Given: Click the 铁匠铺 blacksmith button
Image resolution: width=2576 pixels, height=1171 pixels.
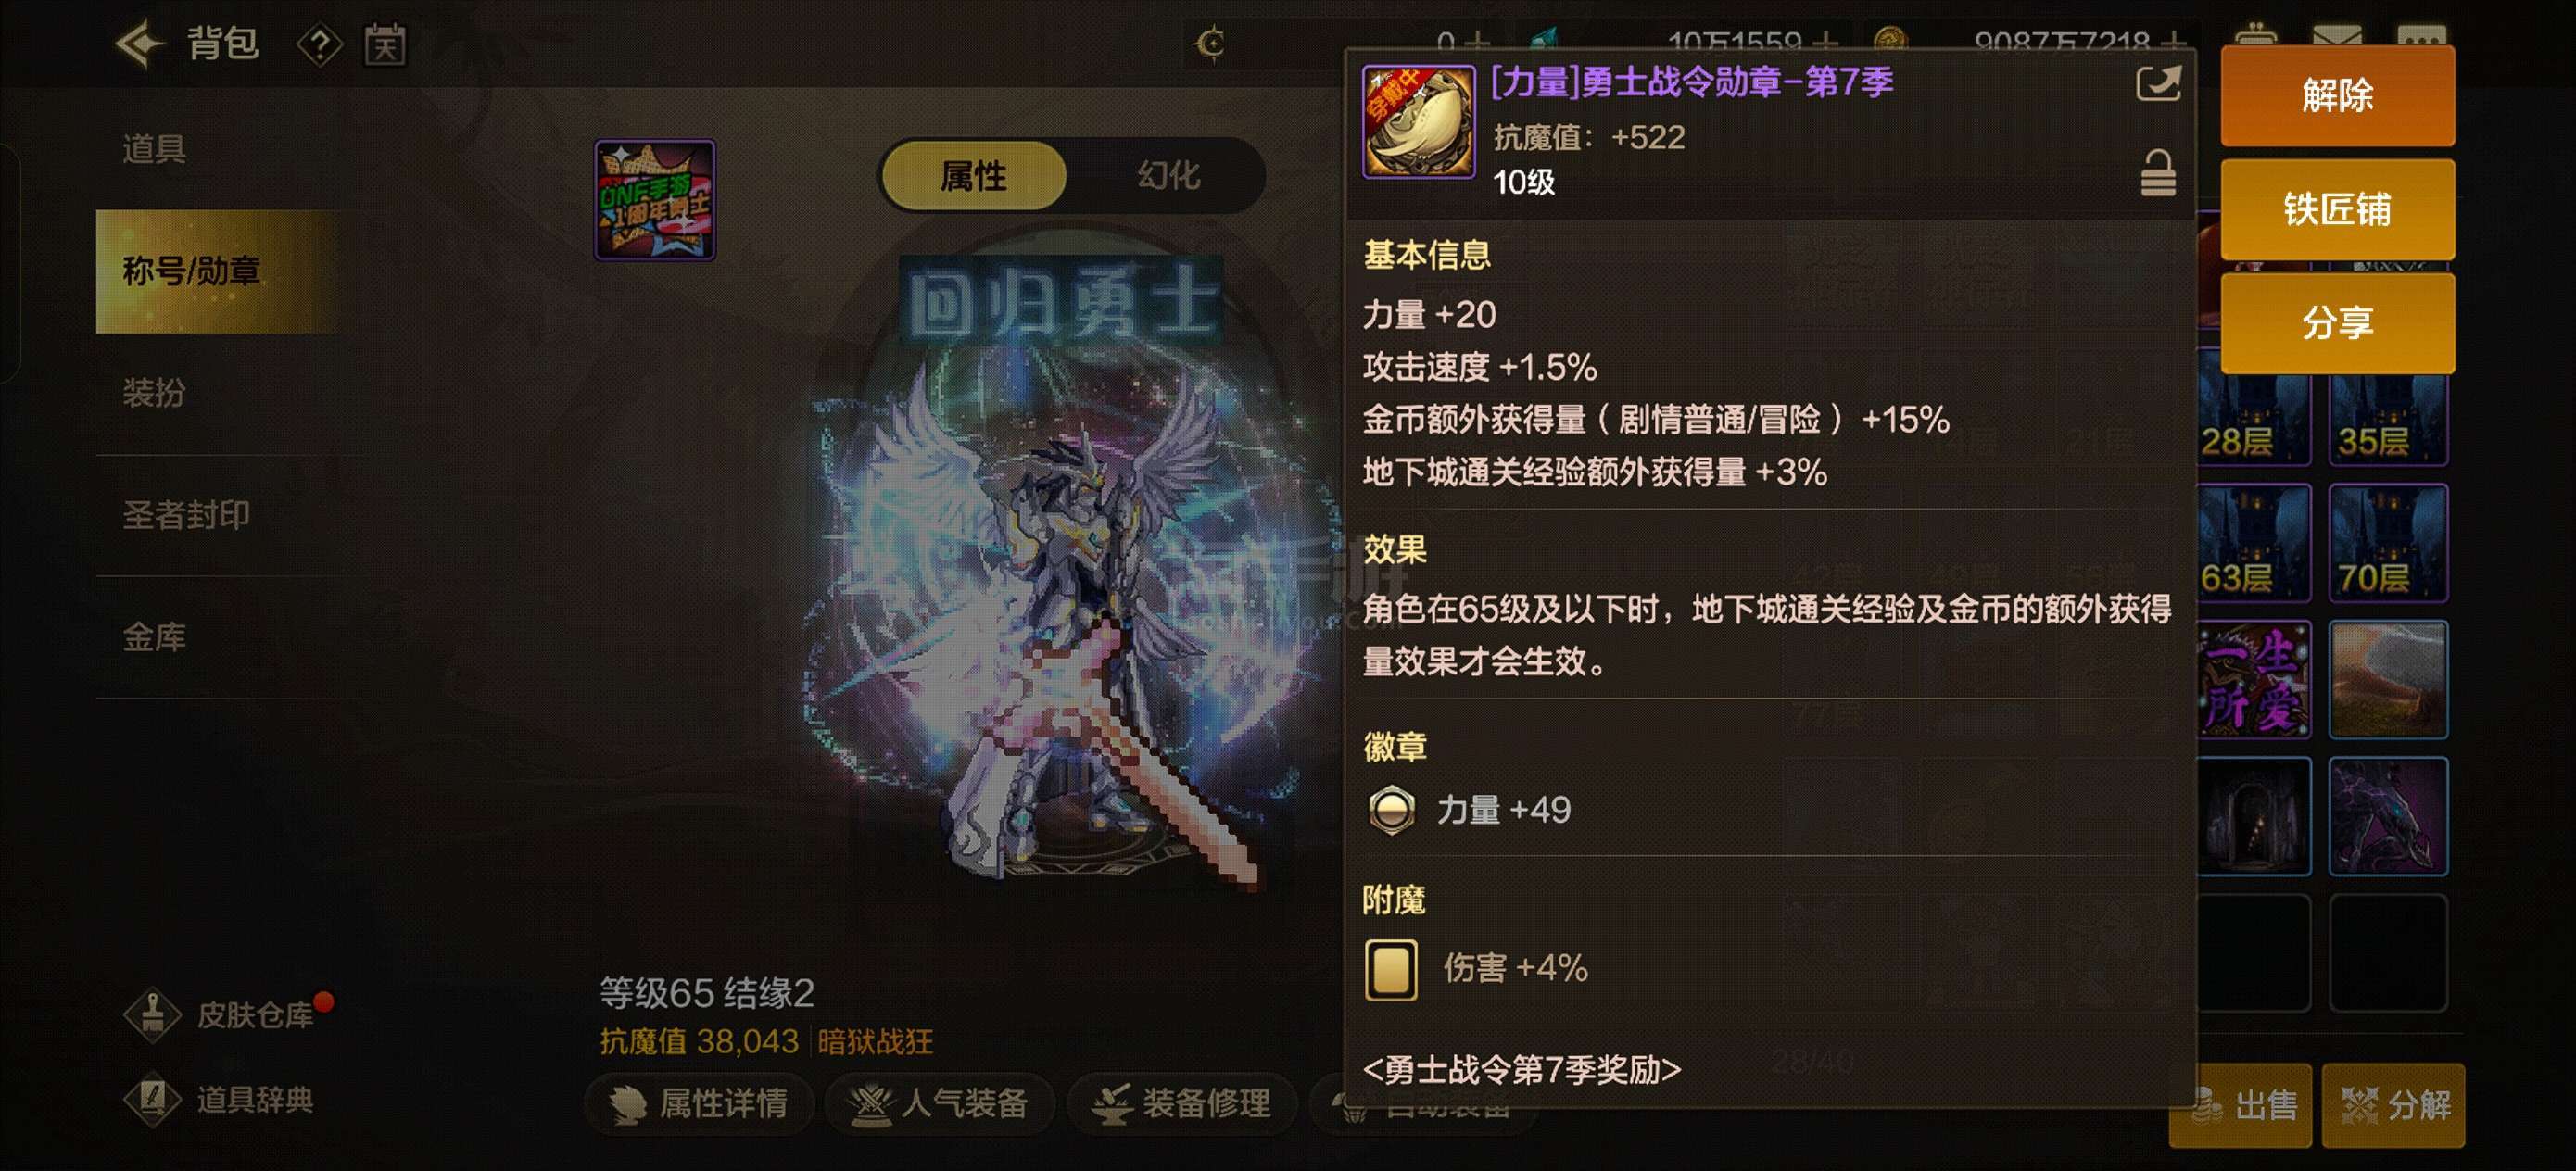Looking at the screenshot, I should [2336, 209].
